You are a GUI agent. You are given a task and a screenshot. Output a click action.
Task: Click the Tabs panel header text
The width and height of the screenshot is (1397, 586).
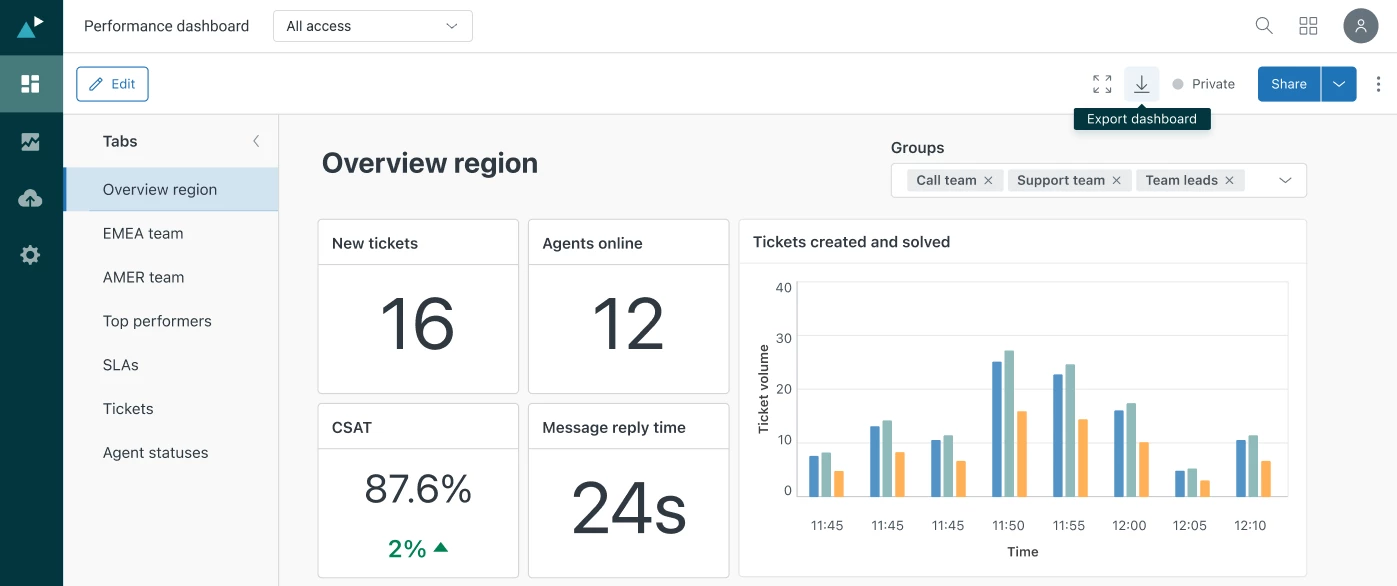tap(120, 141)
